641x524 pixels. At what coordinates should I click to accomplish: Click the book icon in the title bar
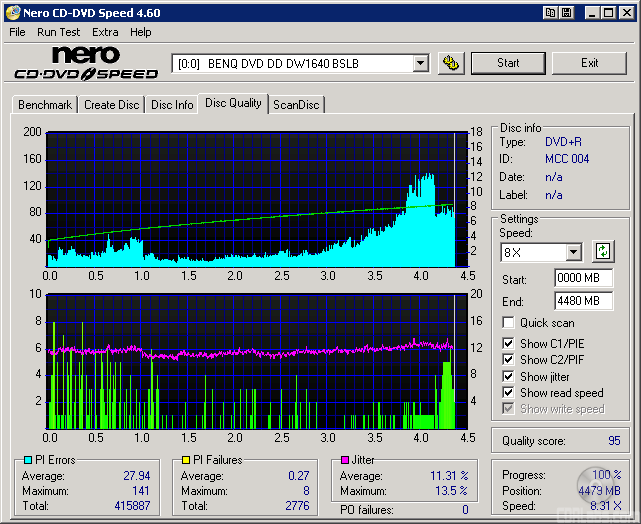(551, 12)
